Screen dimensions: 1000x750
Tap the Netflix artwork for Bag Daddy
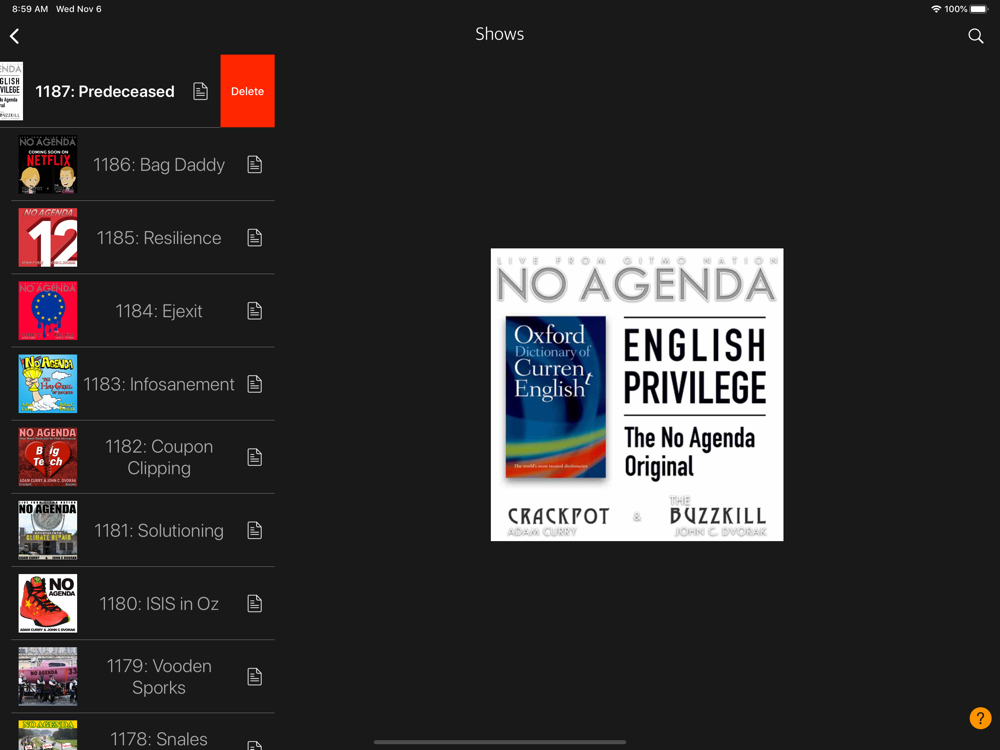pyautogui.click(x=48, y=165)
